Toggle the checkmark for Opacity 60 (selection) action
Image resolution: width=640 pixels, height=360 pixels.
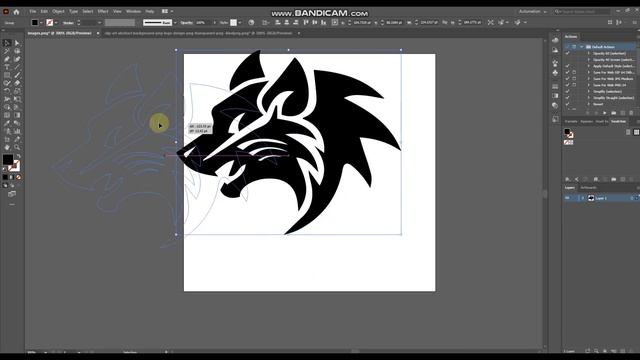click(567, 53)
